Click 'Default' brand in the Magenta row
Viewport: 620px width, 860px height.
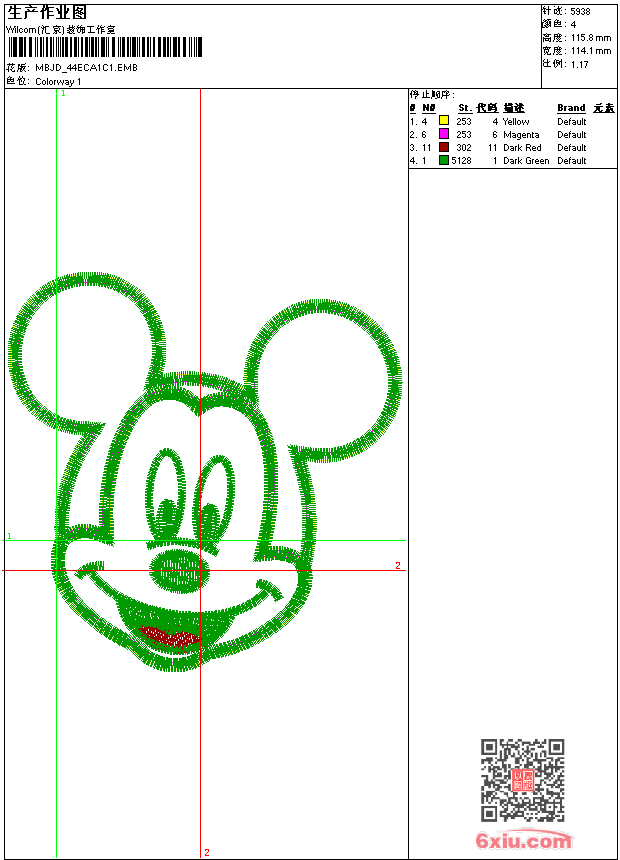[x=572, y=134]
